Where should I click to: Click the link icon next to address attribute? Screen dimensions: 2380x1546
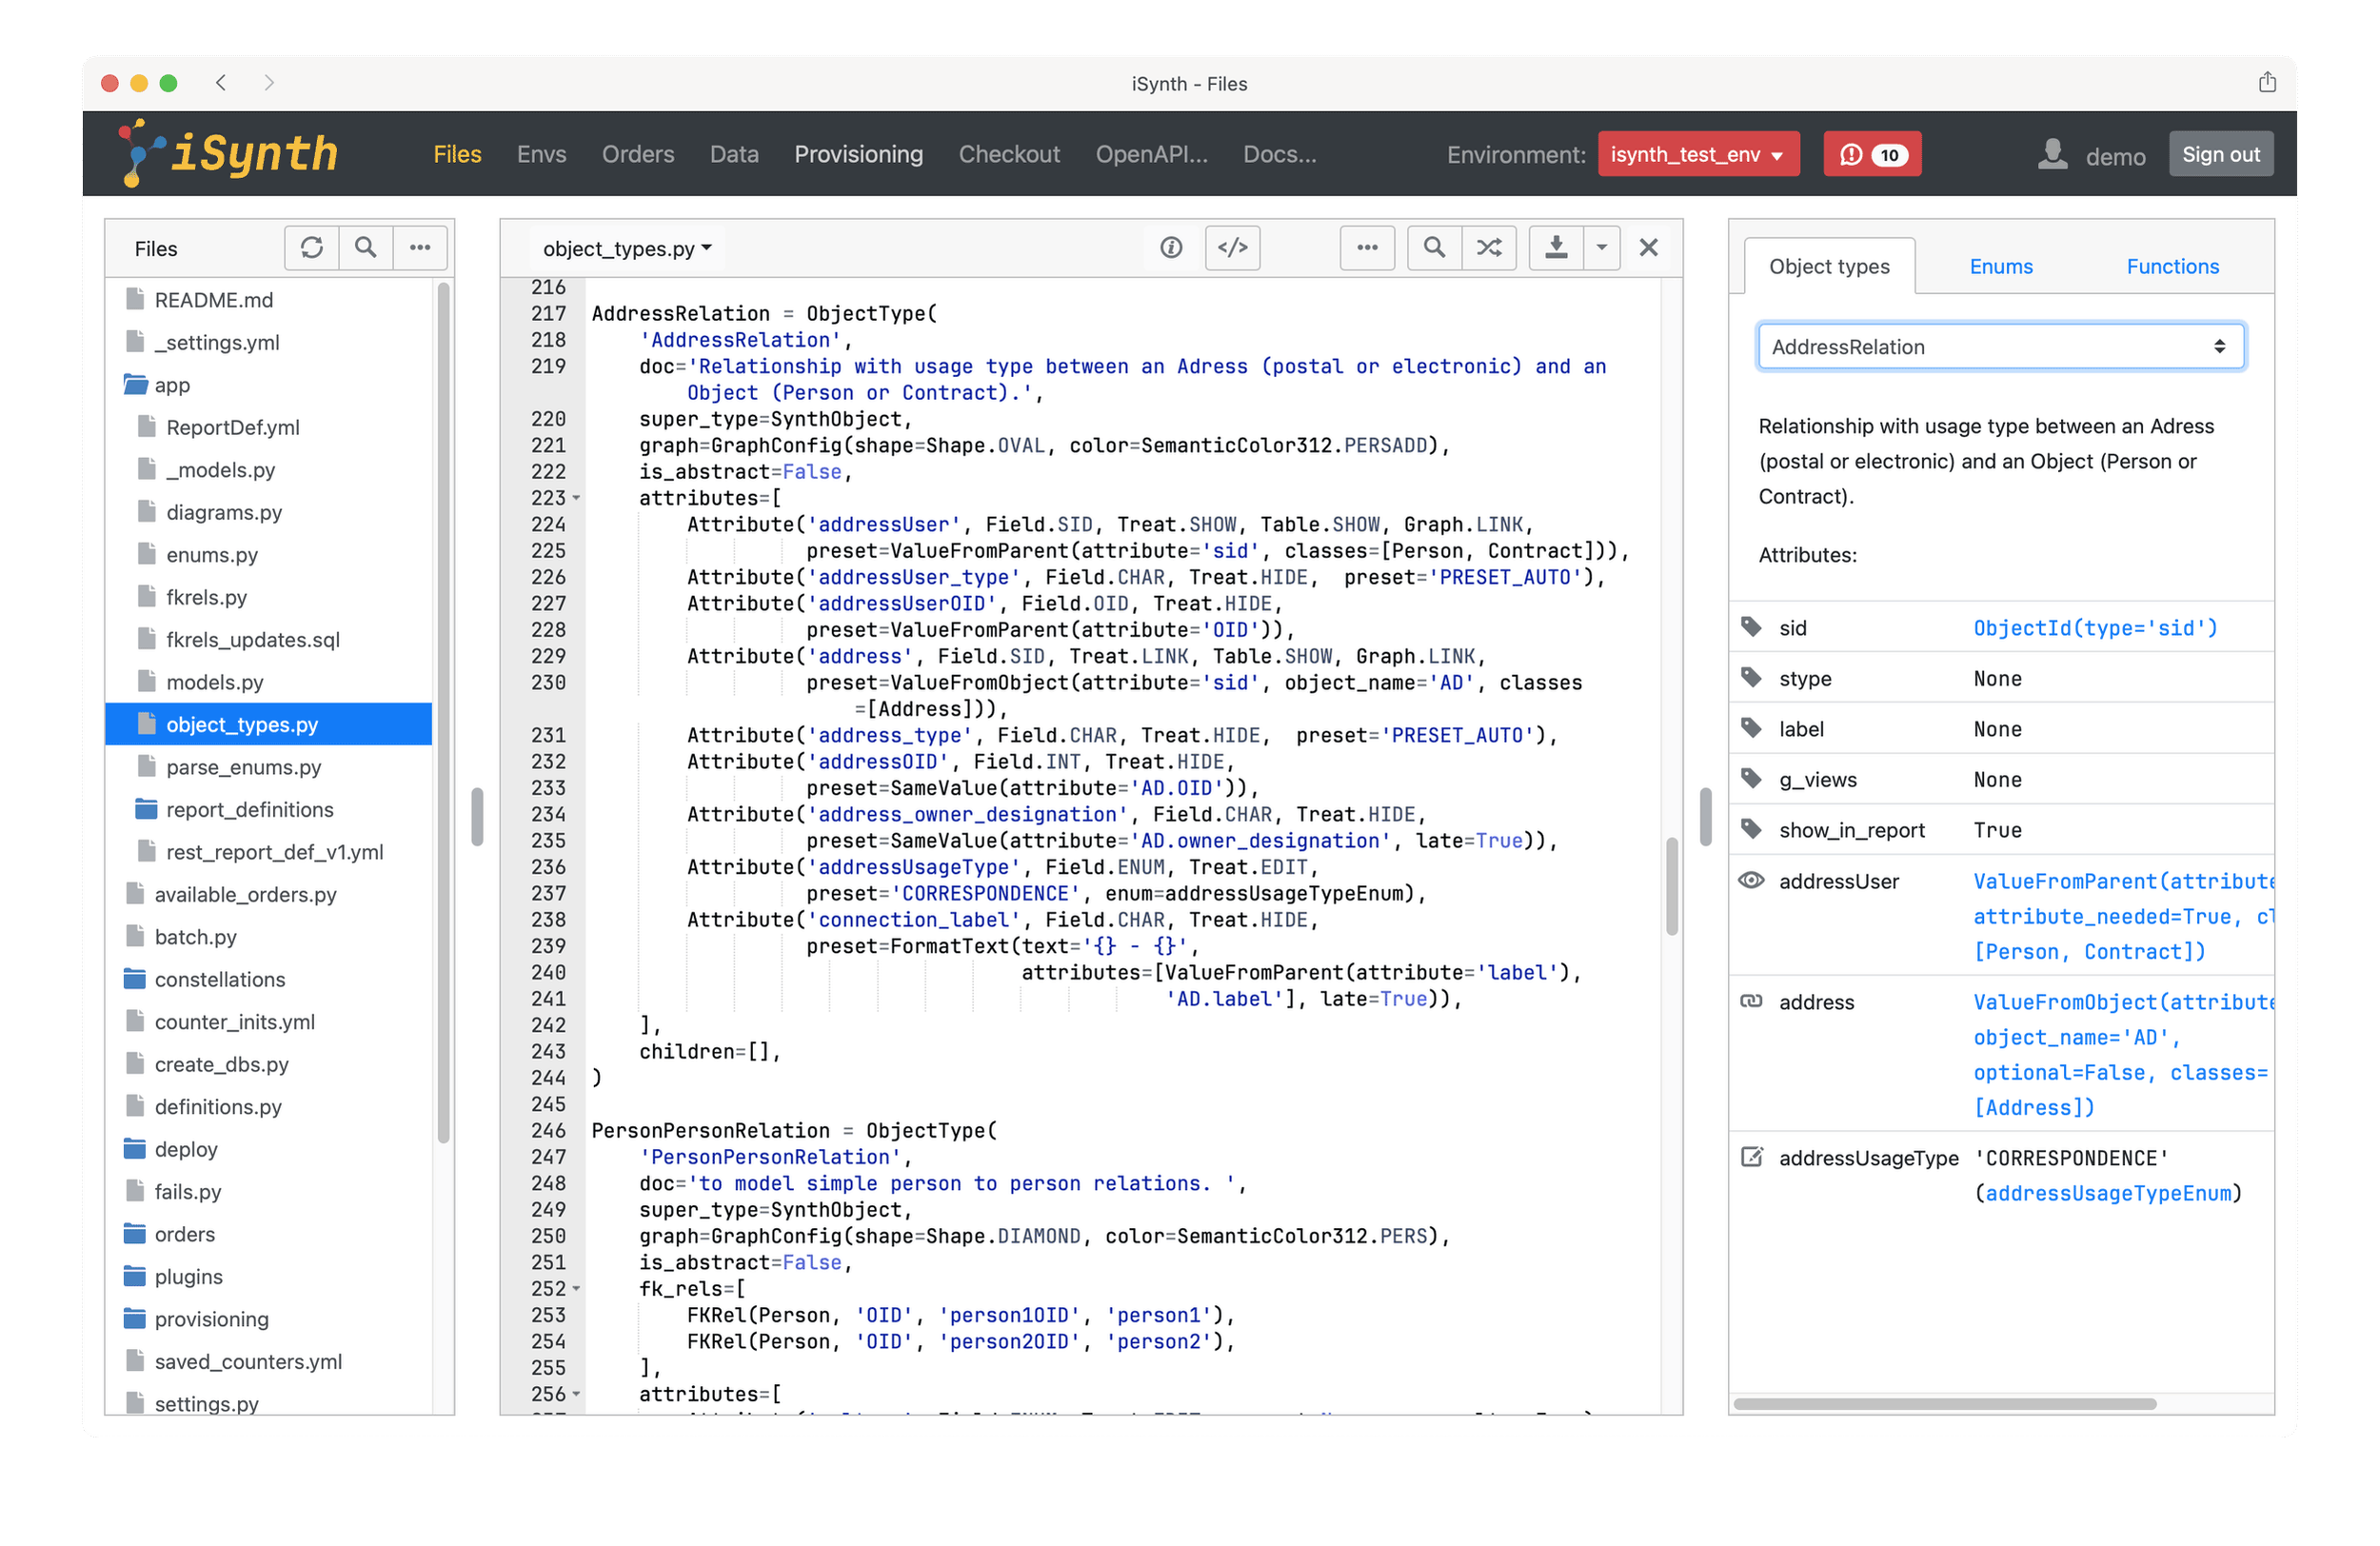pyautogui.click(x=1751, y=1001)
